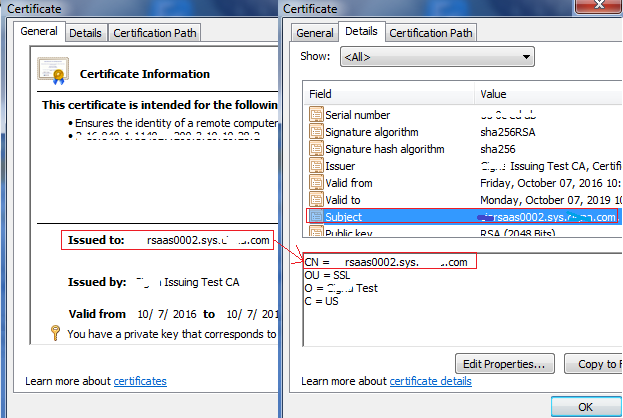Click the Subject field icon
623x418 pixels.
(316, 216)
